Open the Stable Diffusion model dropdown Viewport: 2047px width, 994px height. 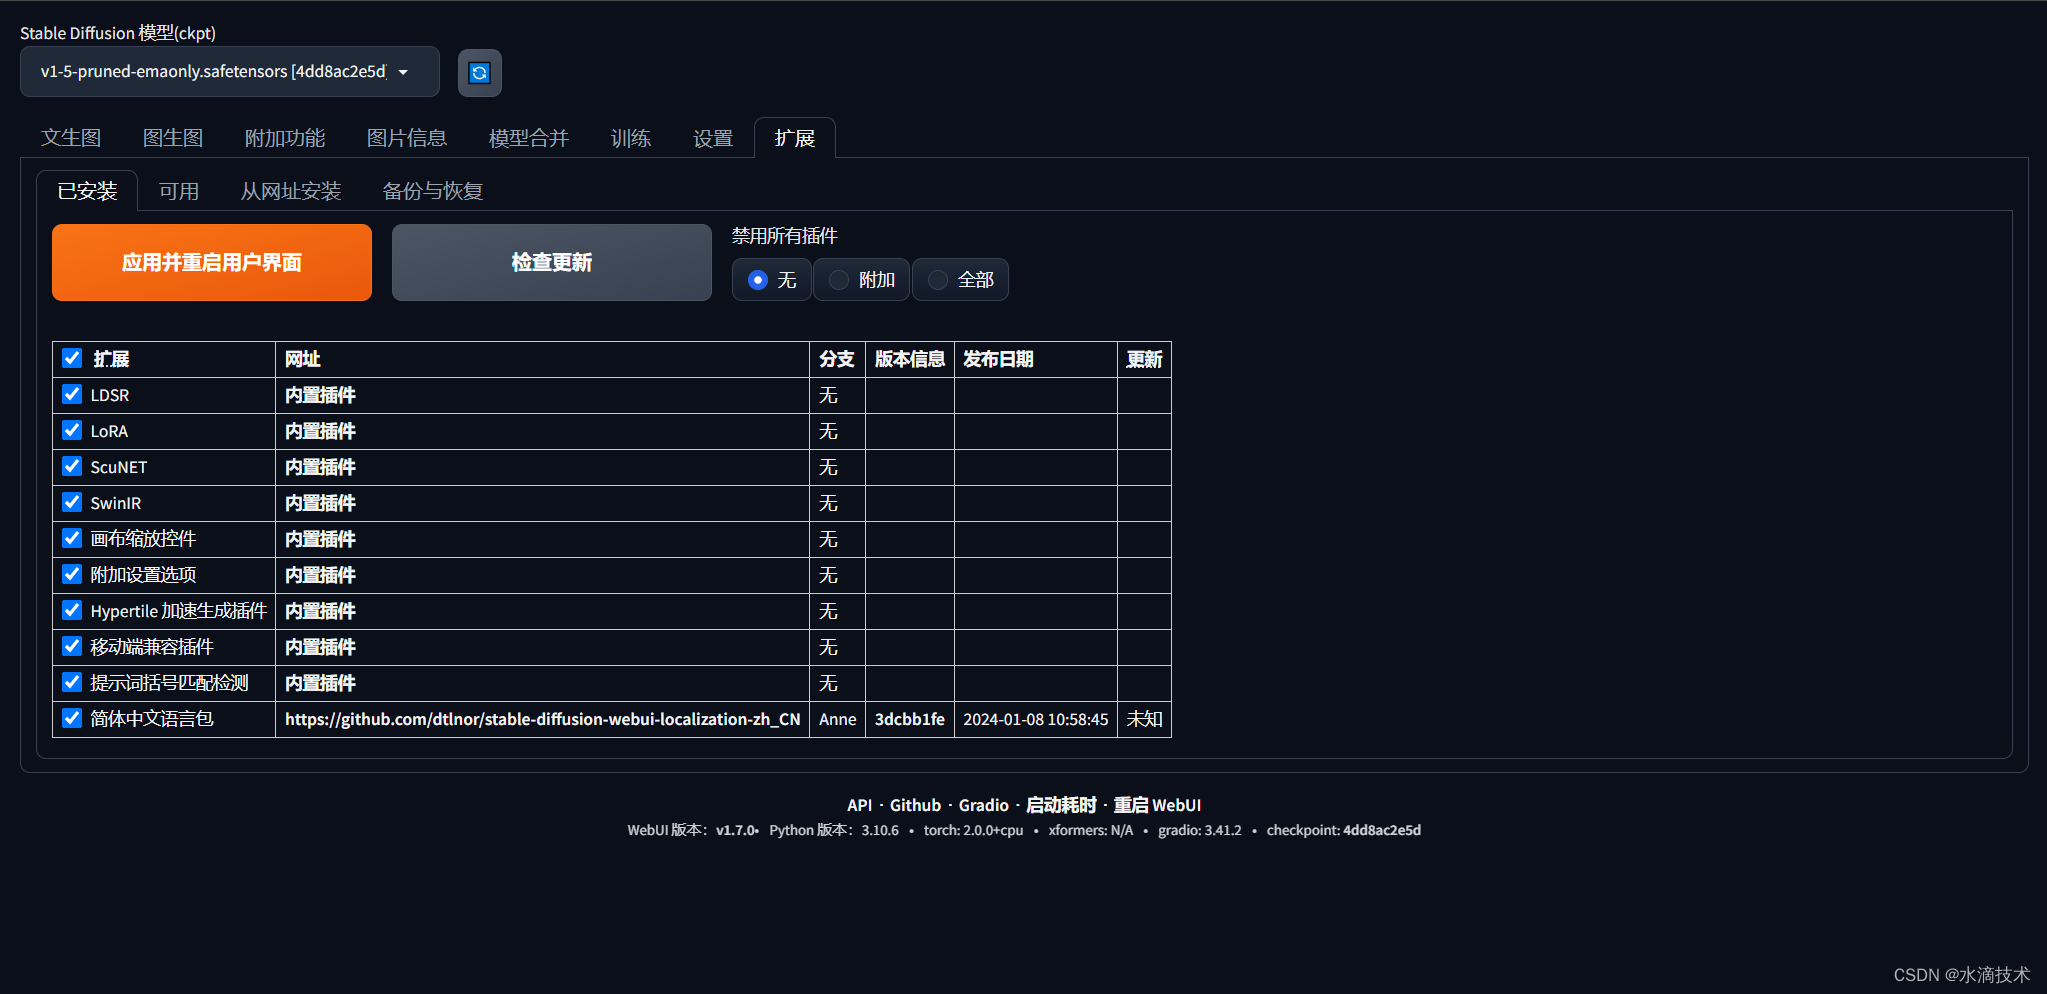(x=230, y=72)
